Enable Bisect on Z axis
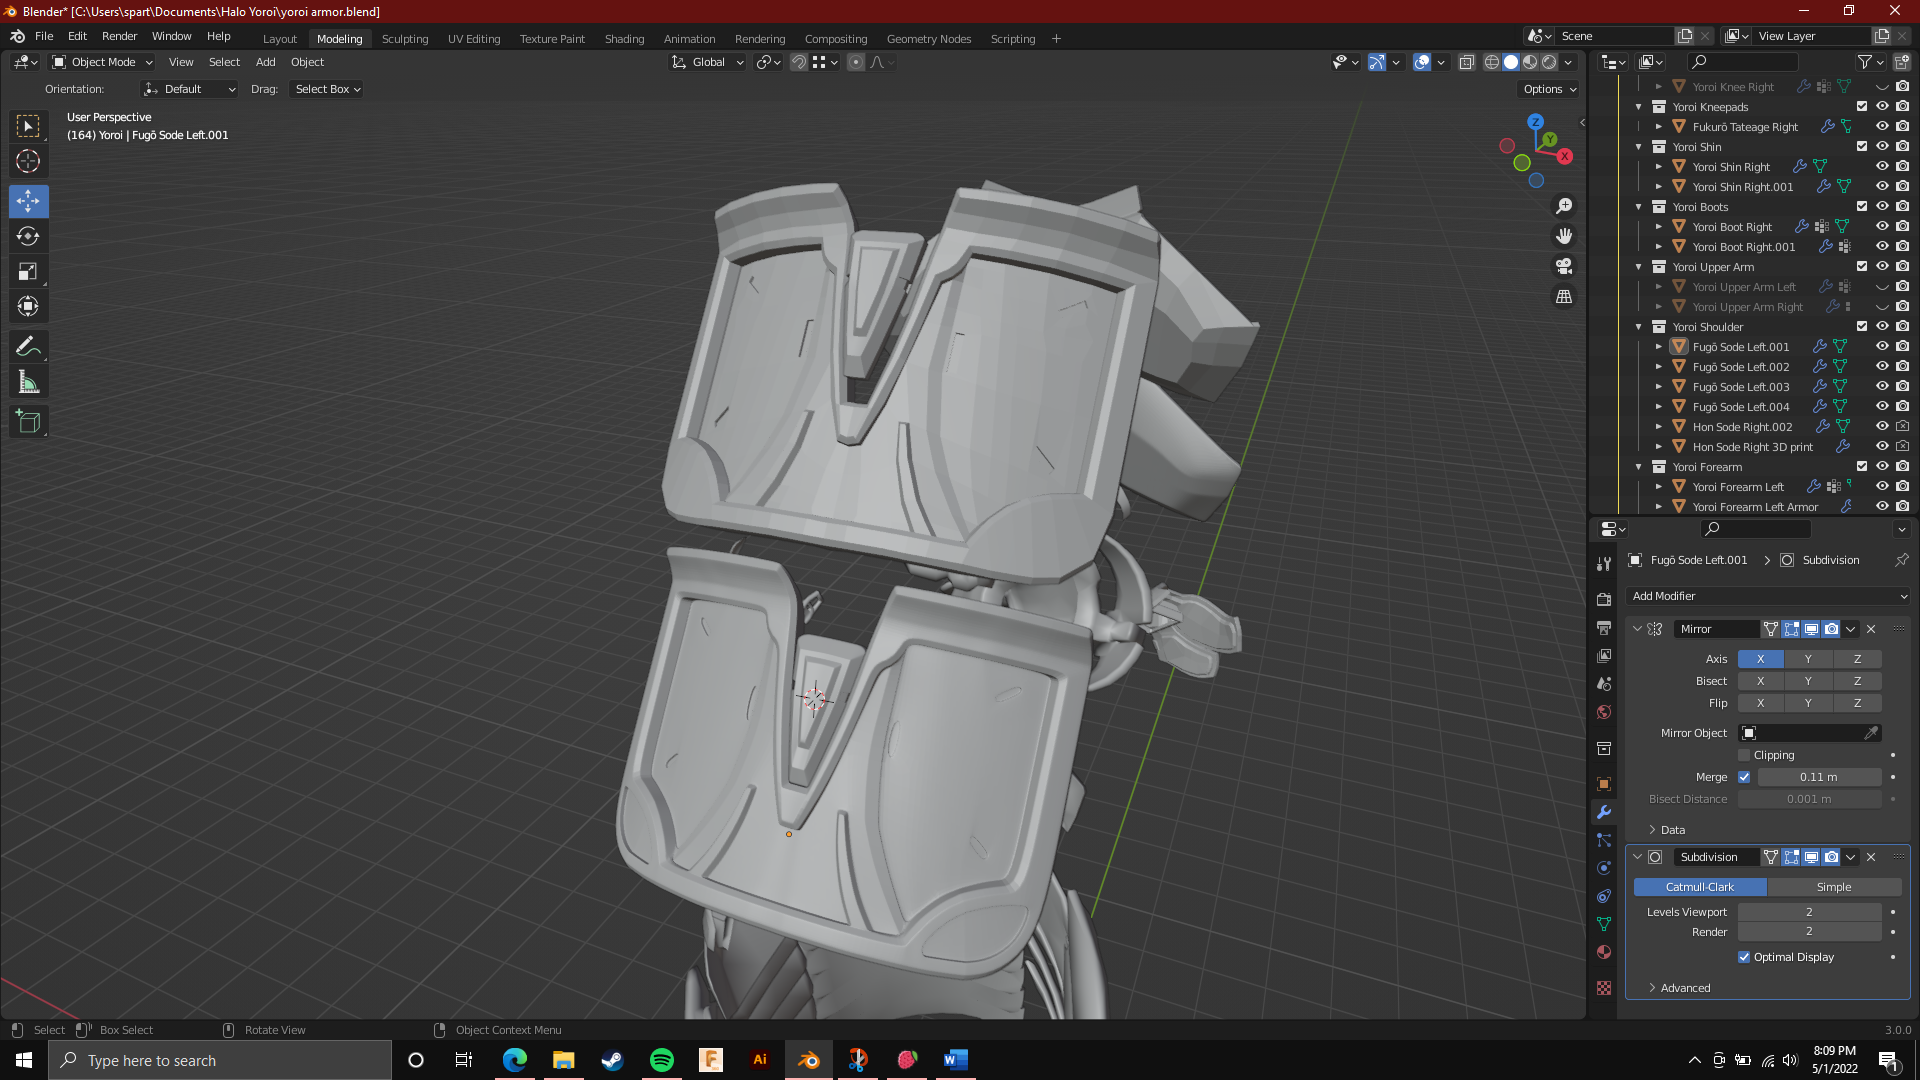The width and height of the screenshot is (1920, 1080). tap(1857, 681)
